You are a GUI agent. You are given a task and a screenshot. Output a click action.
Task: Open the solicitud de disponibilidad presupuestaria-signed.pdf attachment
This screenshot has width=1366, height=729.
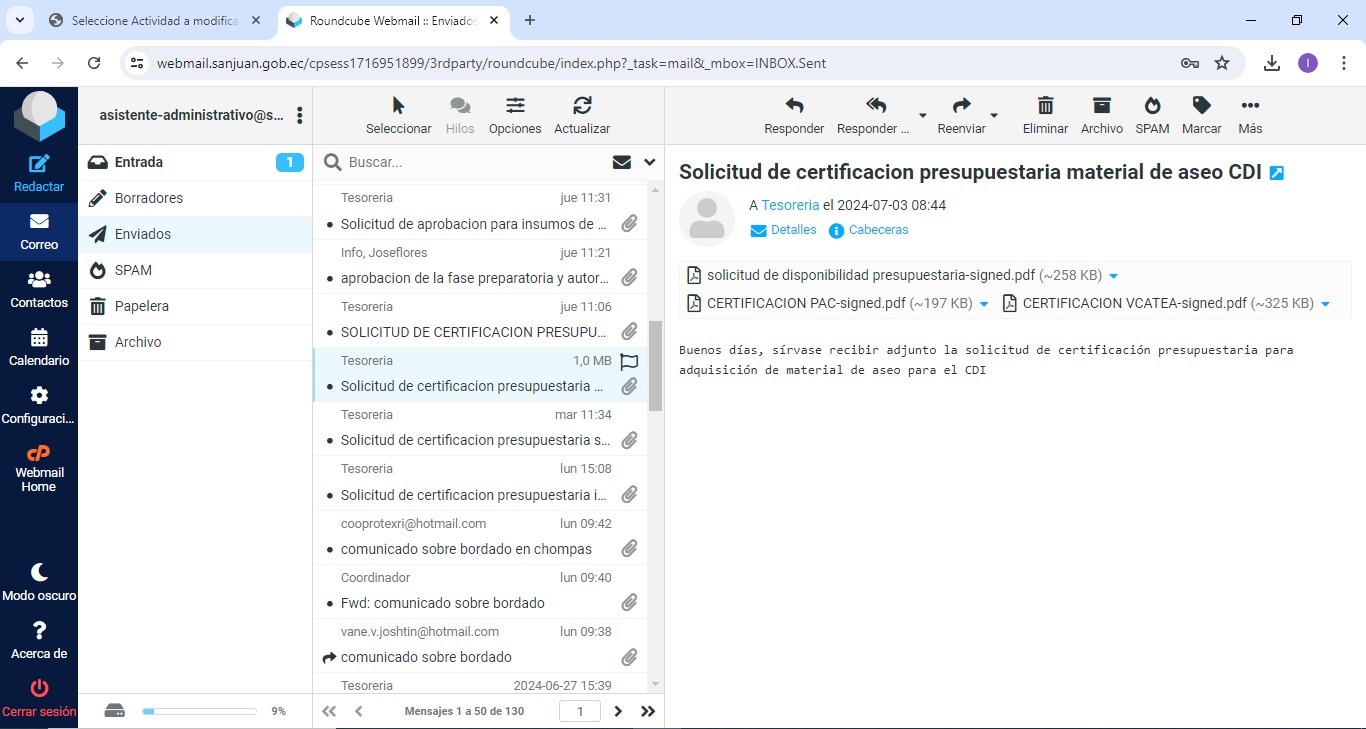870,275
